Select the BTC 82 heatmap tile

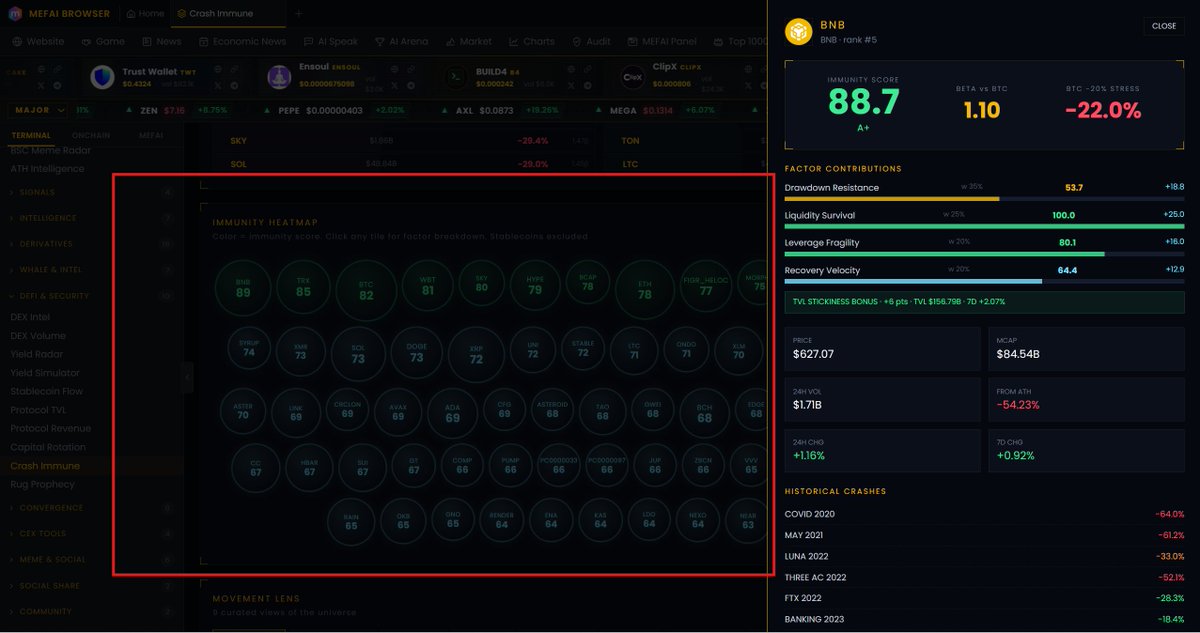[x=366, y=291]
